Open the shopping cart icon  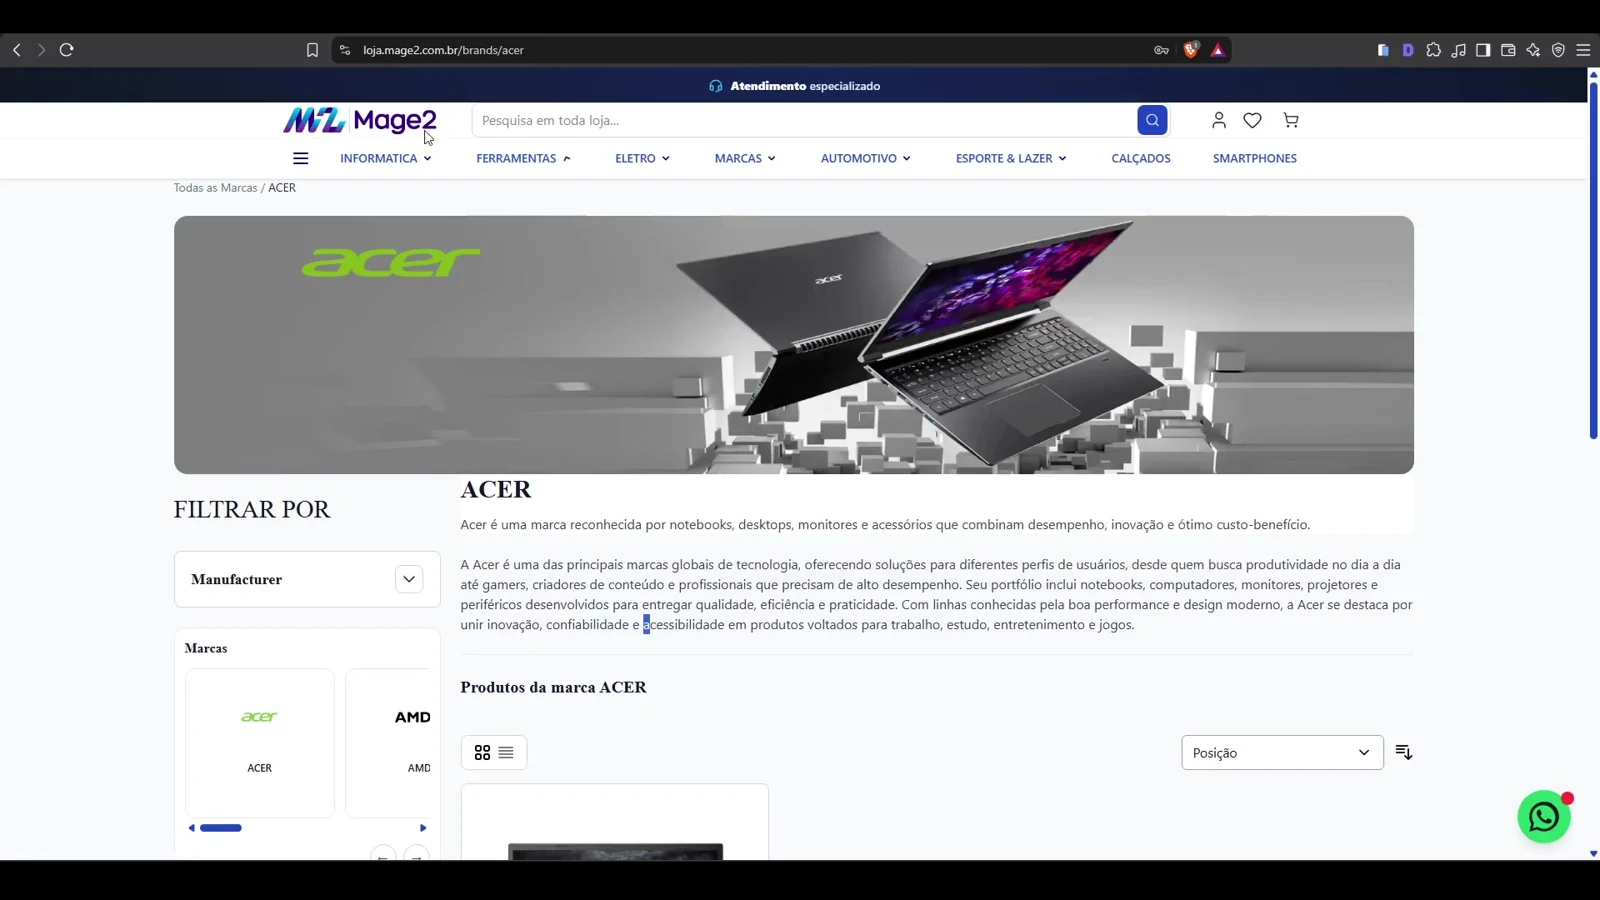pyautogui.click(x=1291, y=120)
